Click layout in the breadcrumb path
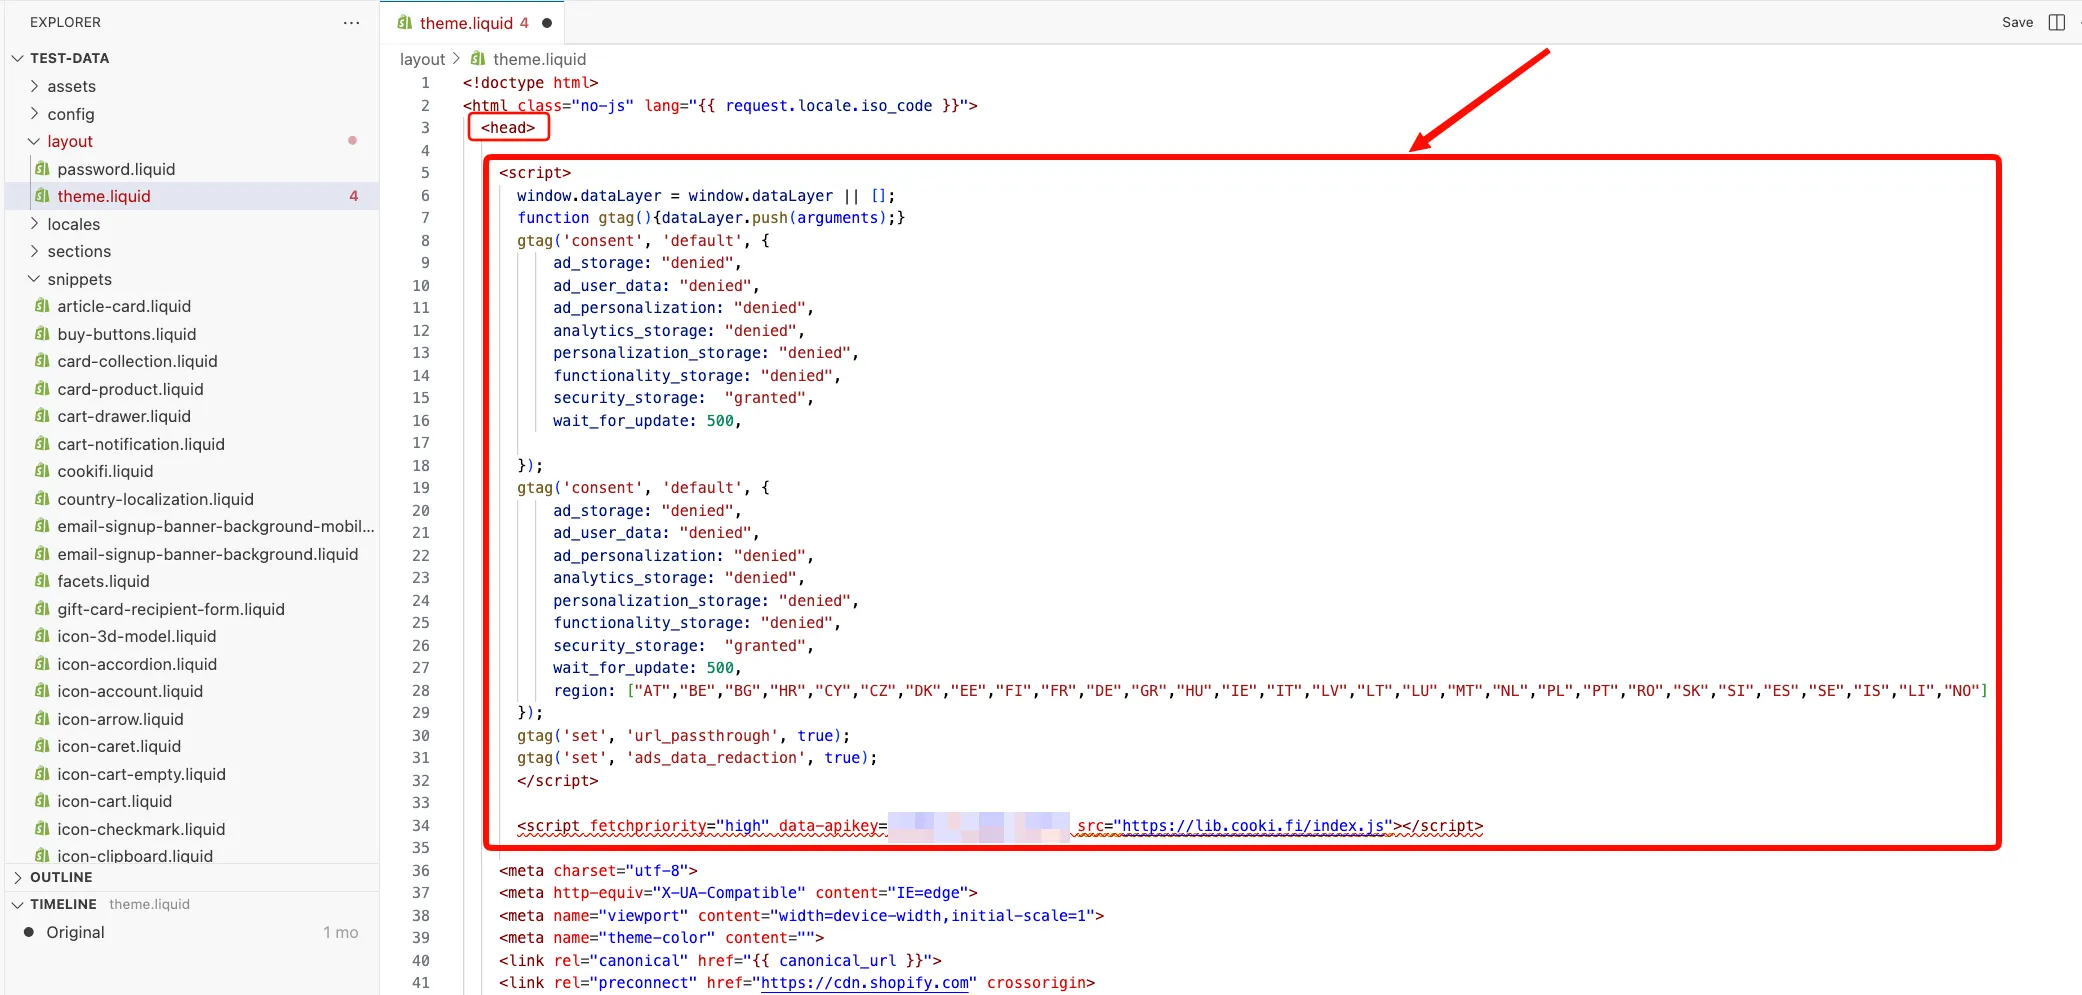 (x=422, y=59)
